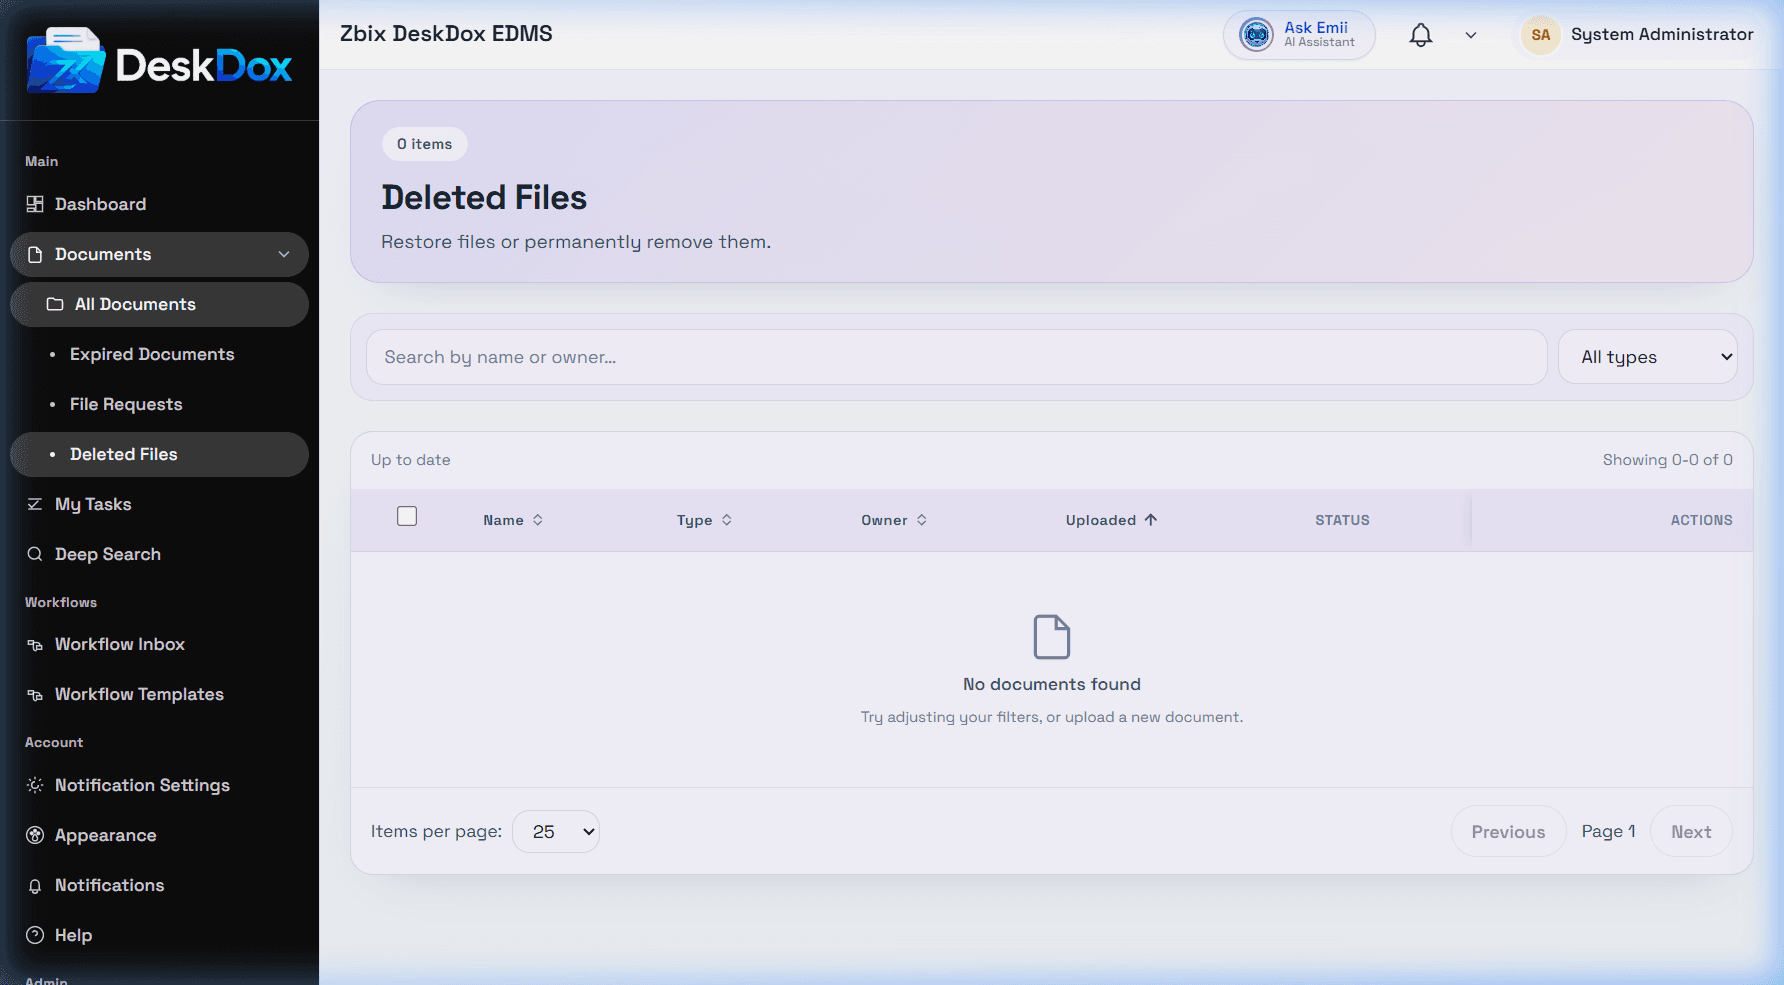Click the Deep Search magnifier icon
Image resolution: width=1784 pixels, height=985 pixels.
pos(35,554)
